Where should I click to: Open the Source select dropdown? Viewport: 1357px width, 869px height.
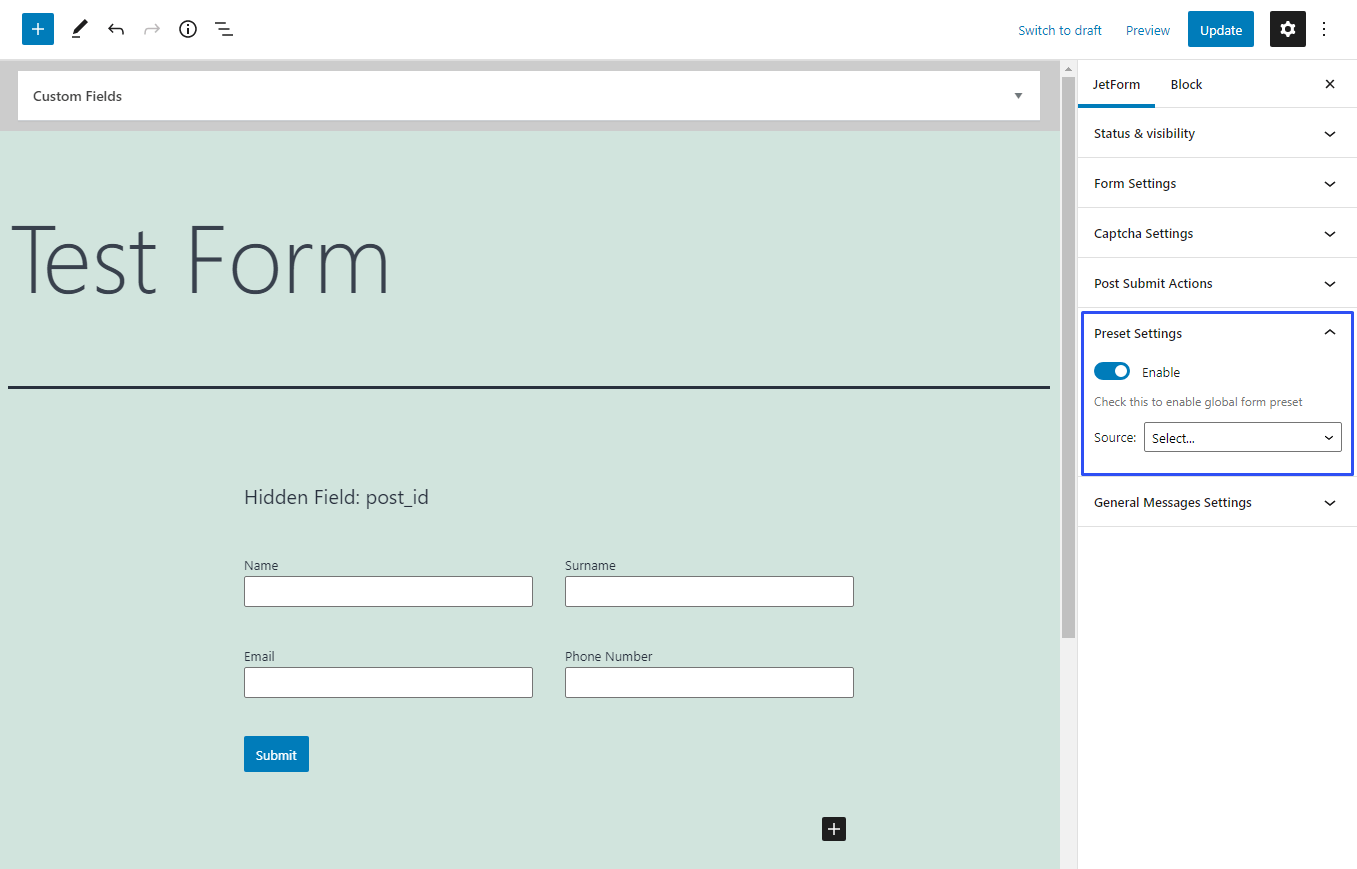[x=1242, y=437]
